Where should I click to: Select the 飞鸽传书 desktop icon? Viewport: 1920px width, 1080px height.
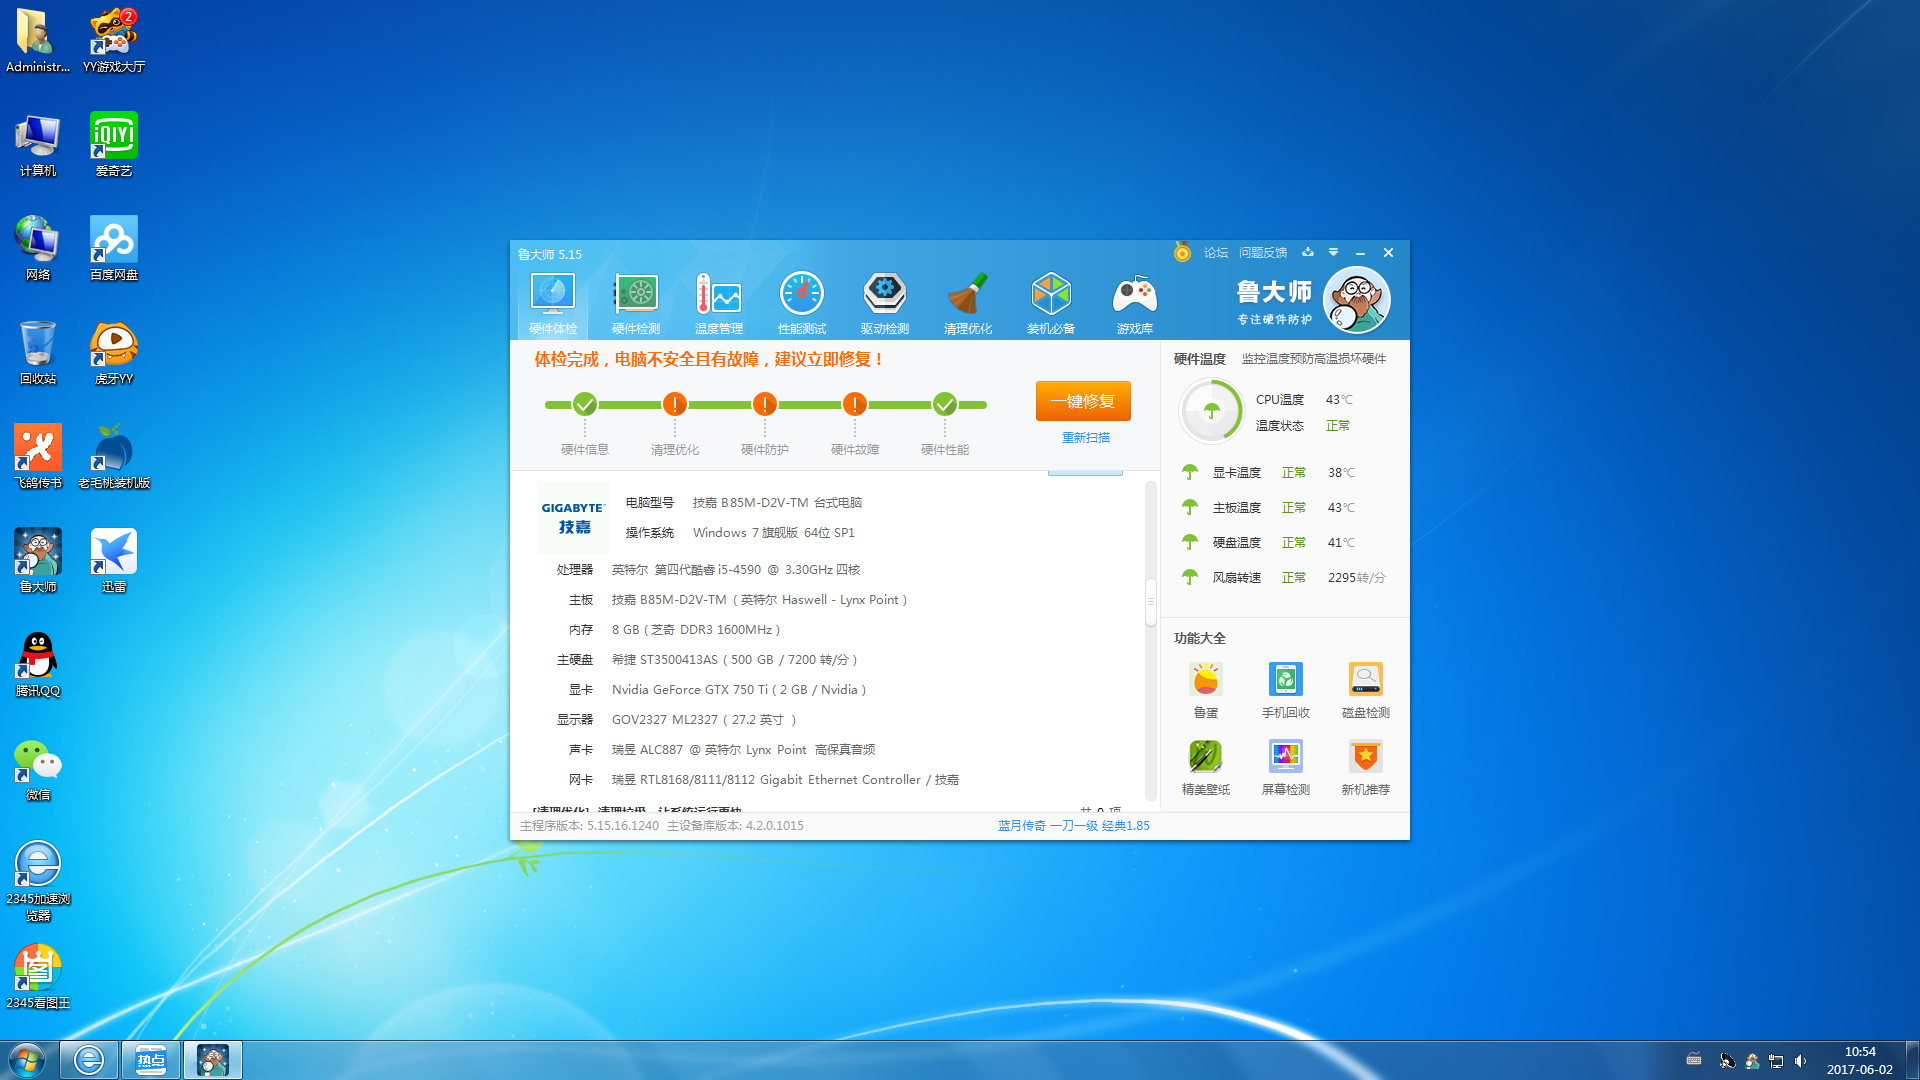pos(38,457)
